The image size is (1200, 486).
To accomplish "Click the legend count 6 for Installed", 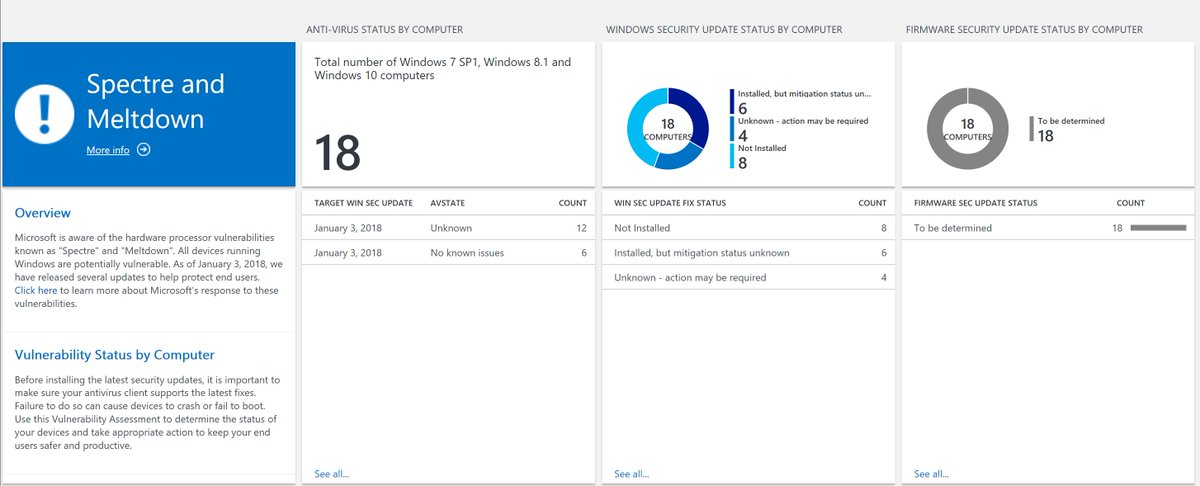I will coord(742,108).
